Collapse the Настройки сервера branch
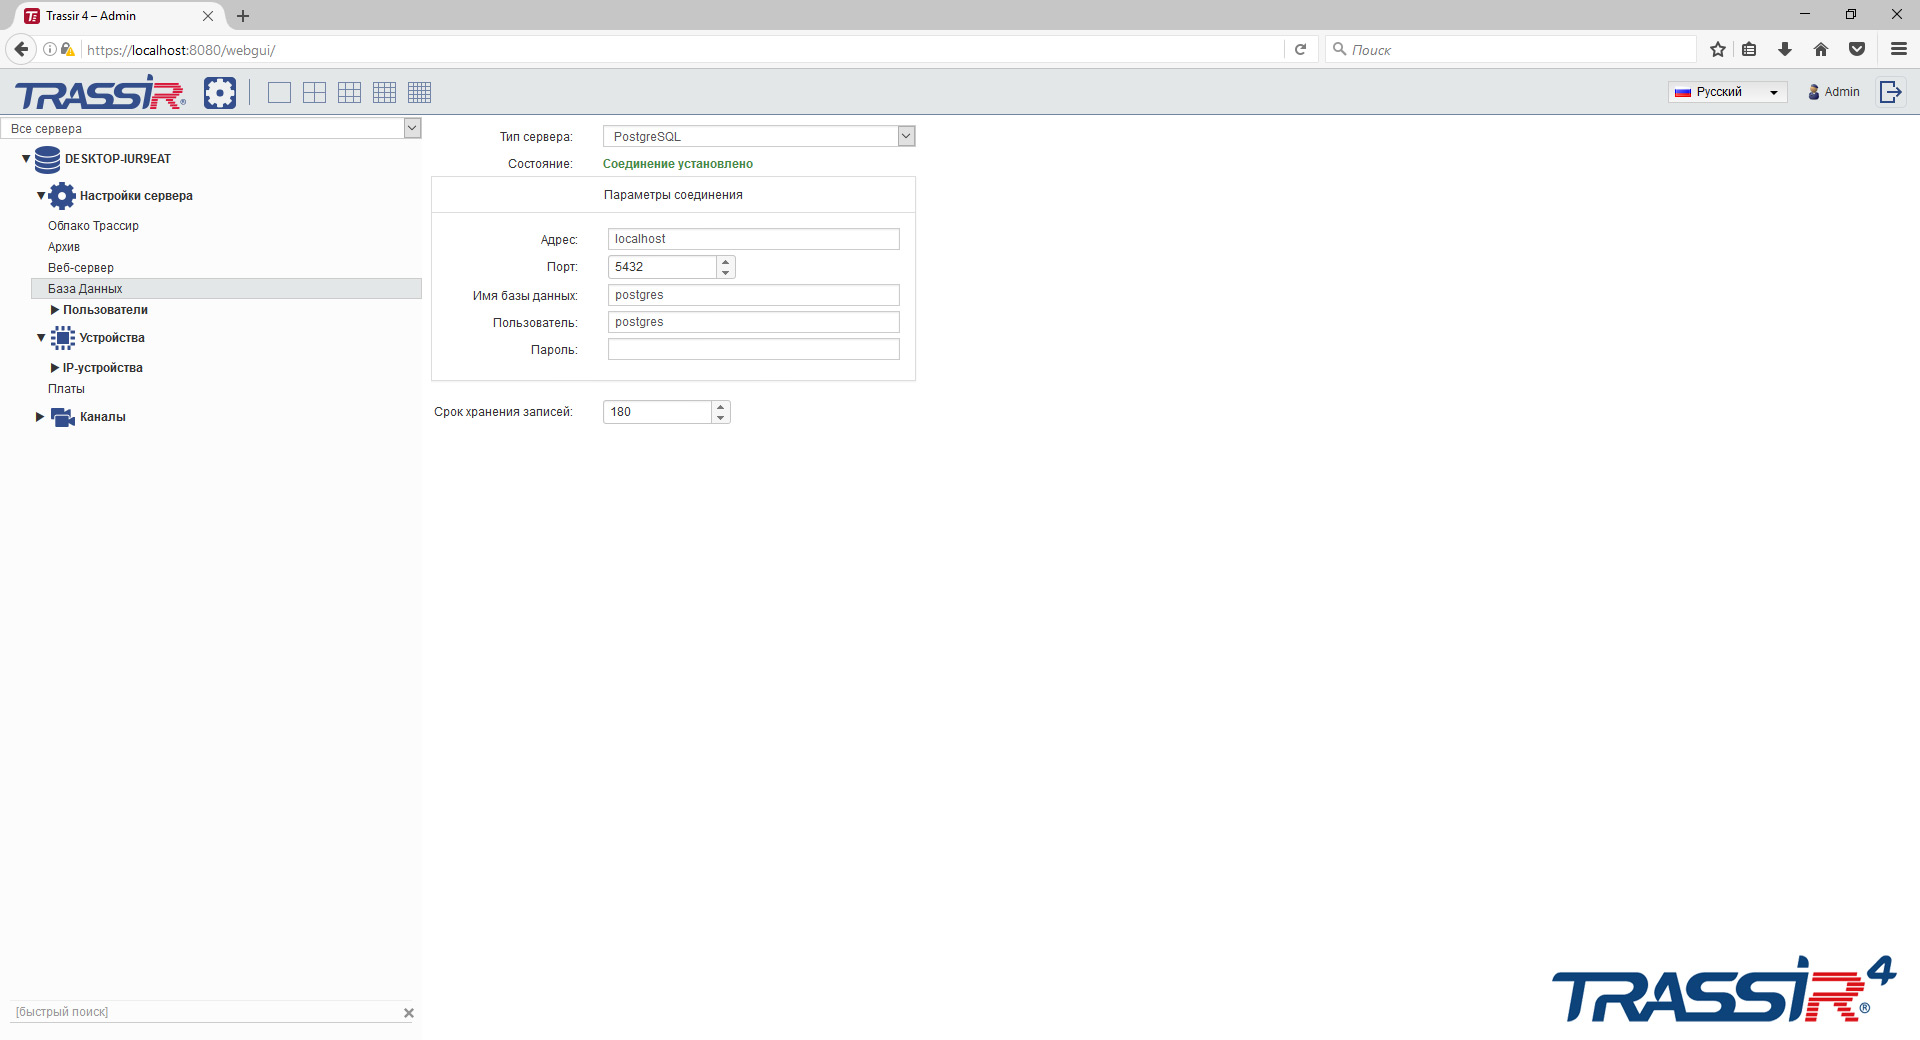 39,196
